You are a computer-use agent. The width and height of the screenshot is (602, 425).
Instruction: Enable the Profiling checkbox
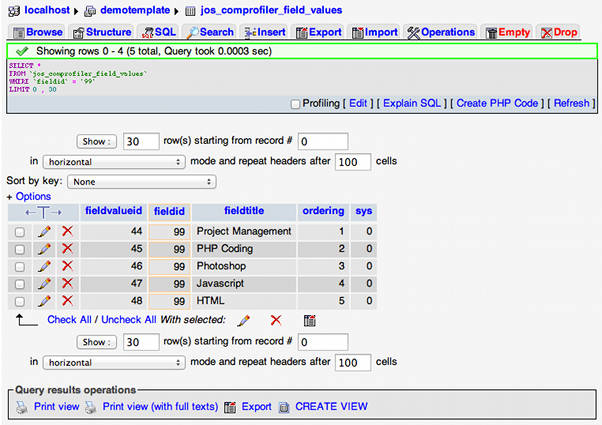(x=295, y=103)
